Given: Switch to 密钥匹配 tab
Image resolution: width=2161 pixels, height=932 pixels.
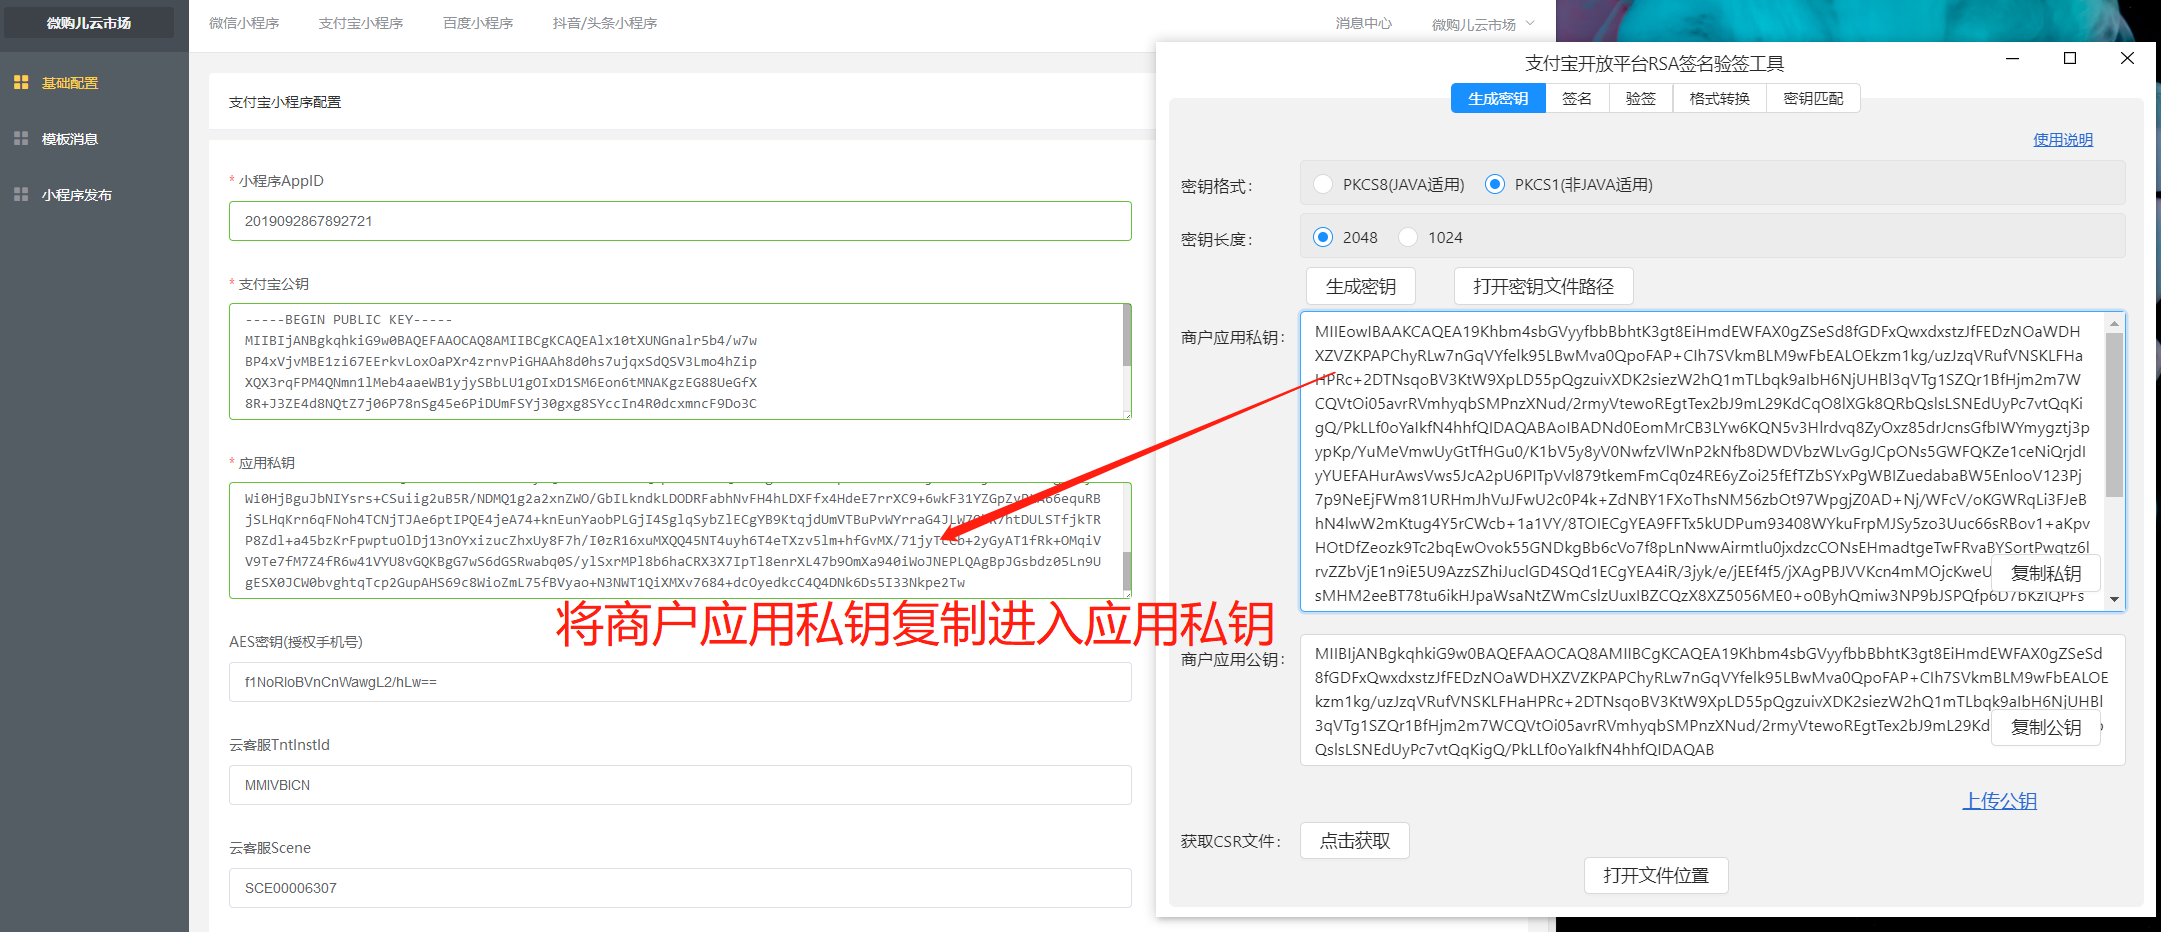Looking at the screenshot, I should coord(1813,98).
